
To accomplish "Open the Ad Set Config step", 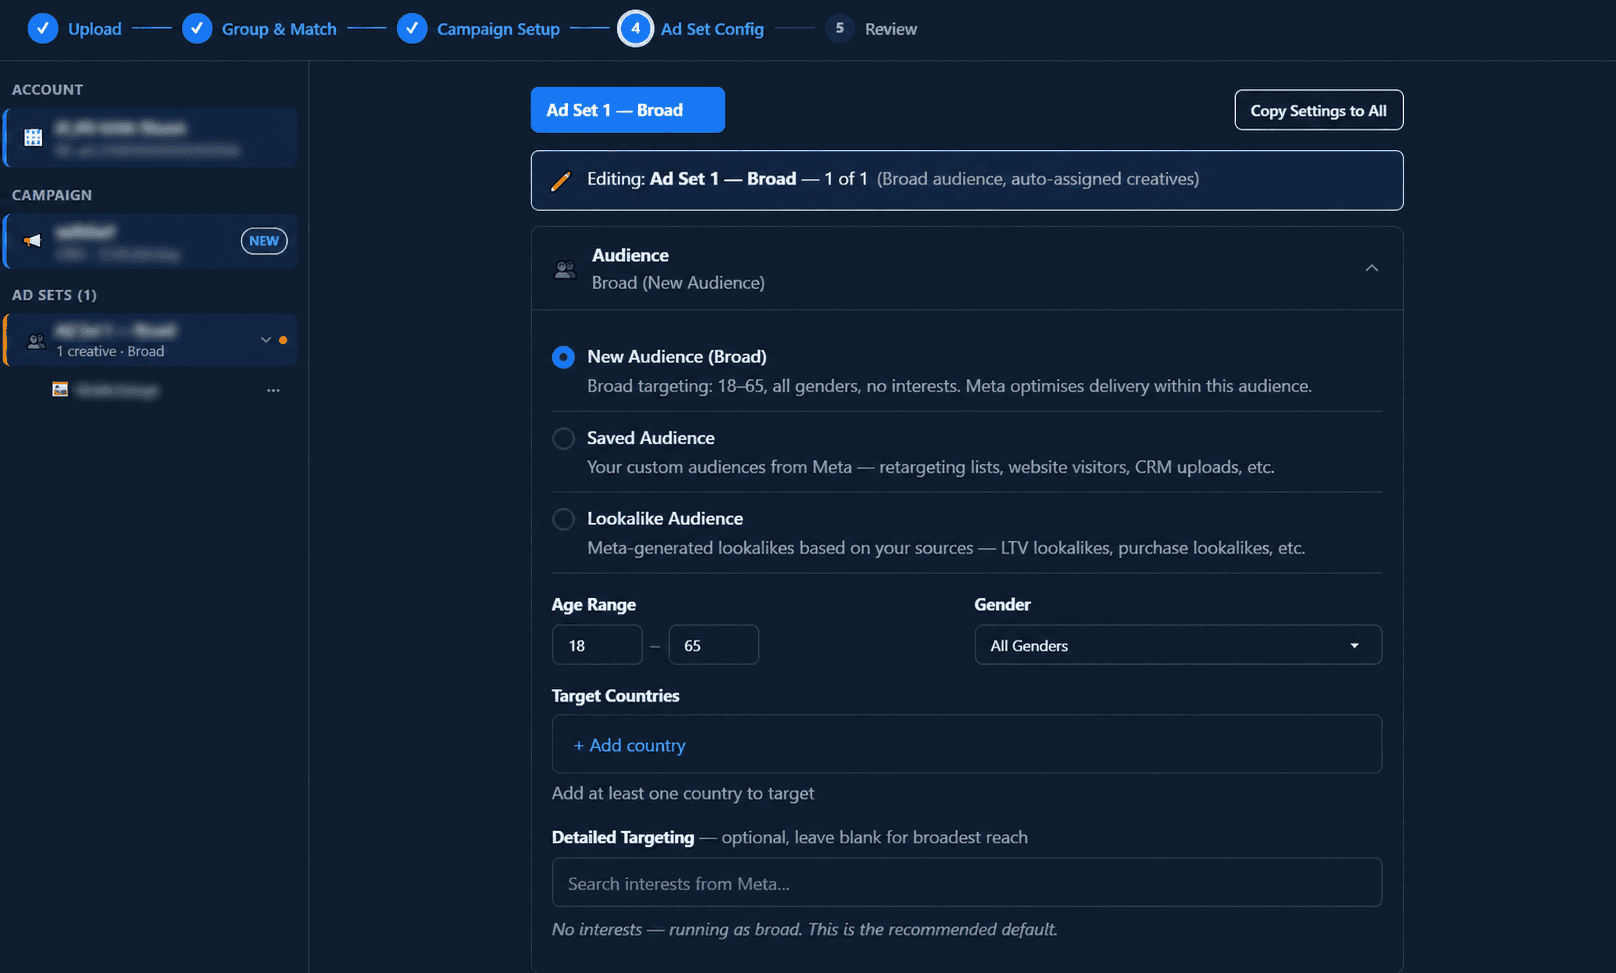I will tap(712, 29).
